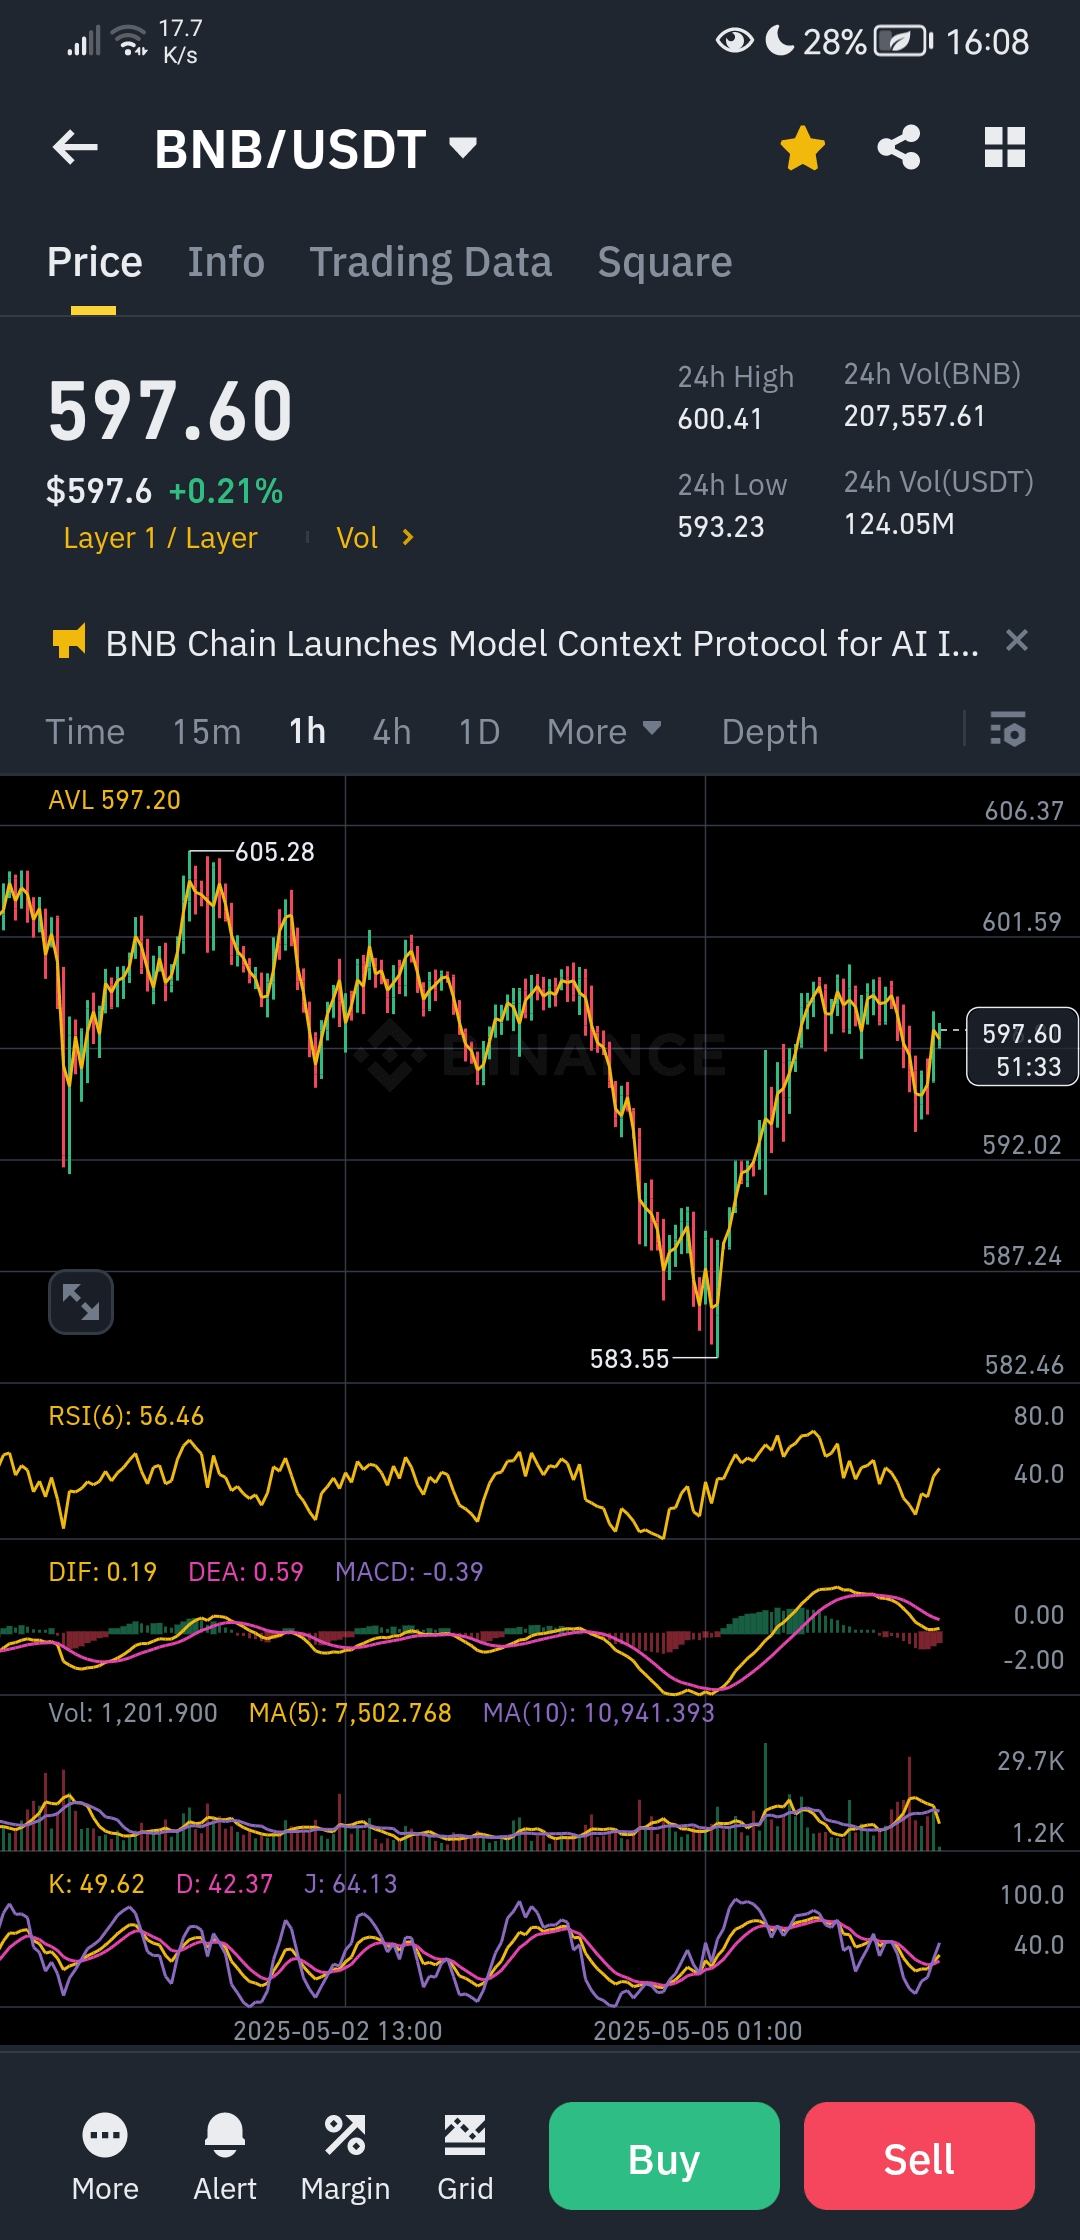Switch to the Square tab
The width and height of the screenshot is (1080, 2240).
[664, 262]
